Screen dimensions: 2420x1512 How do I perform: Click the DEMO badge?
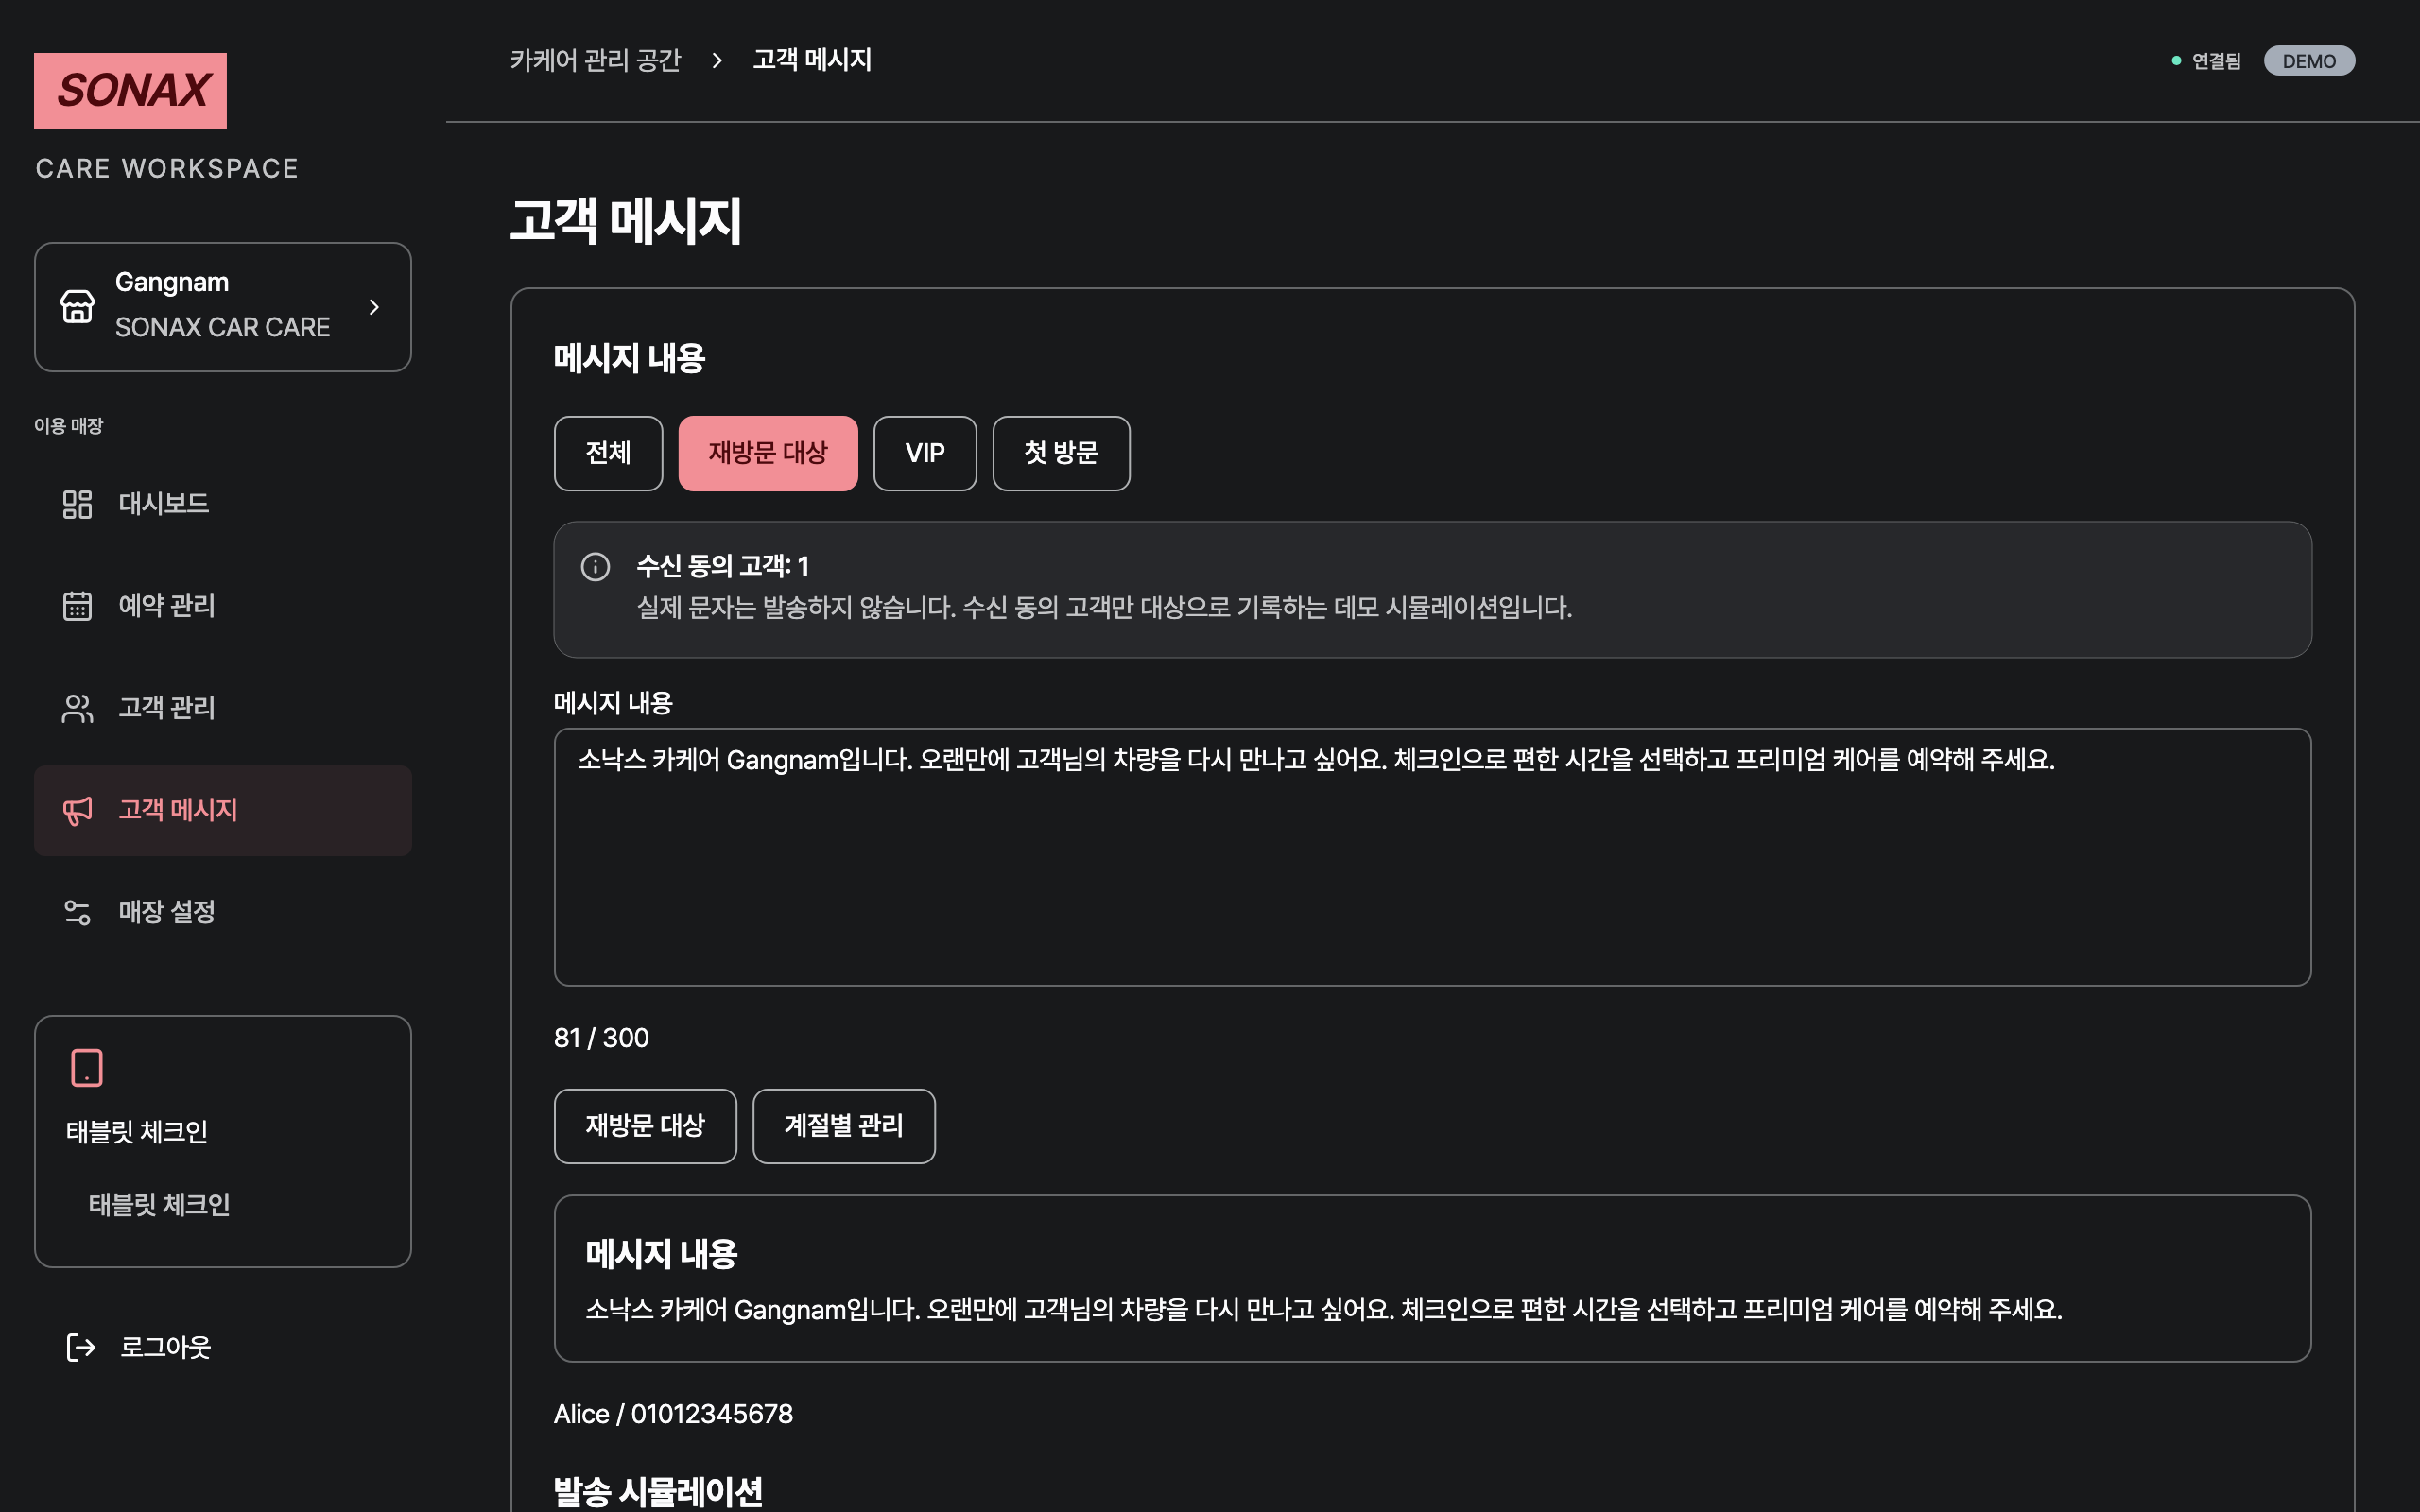click(x=2309, y=61)
